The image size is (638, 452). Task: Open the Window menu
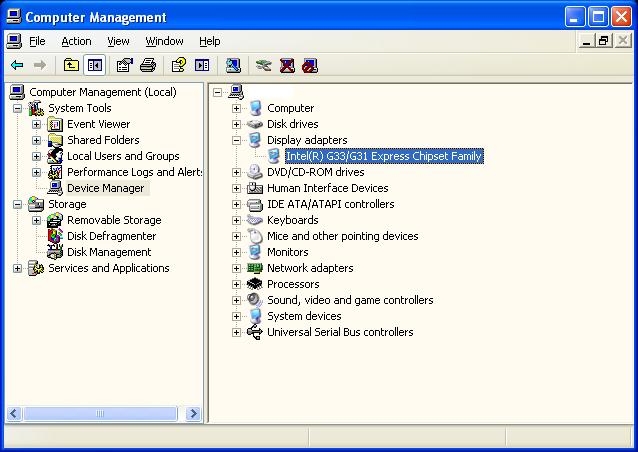tap(164, 41)
